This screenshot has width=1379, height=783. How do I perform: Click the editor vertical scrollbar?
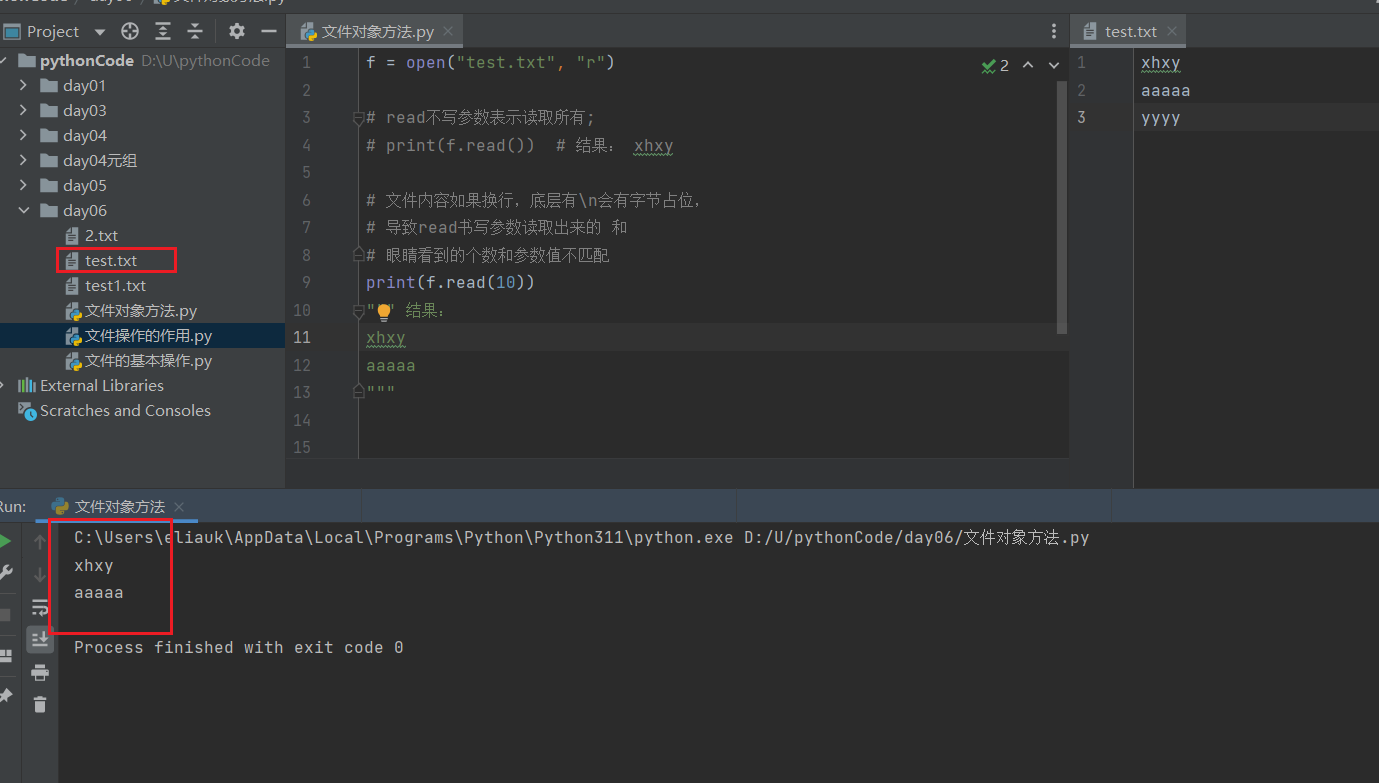click(x=1061, y=207)
